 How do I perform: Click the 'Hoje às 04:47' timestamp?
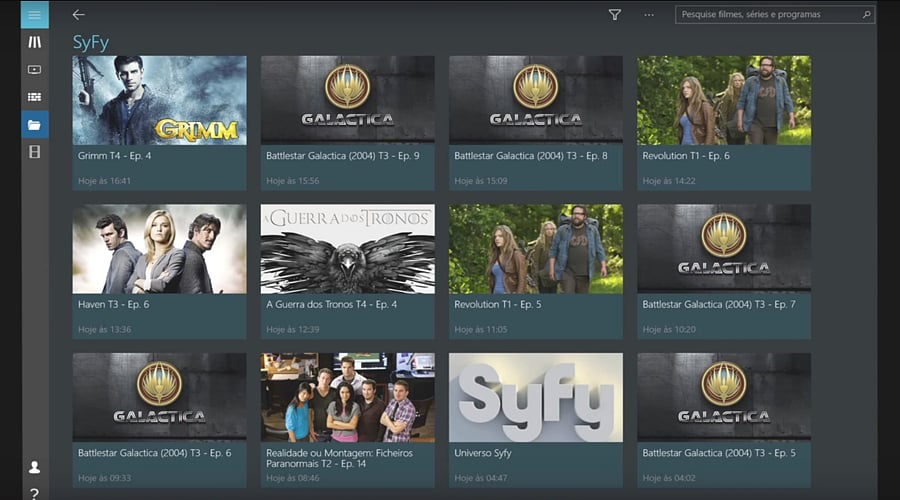481,478
